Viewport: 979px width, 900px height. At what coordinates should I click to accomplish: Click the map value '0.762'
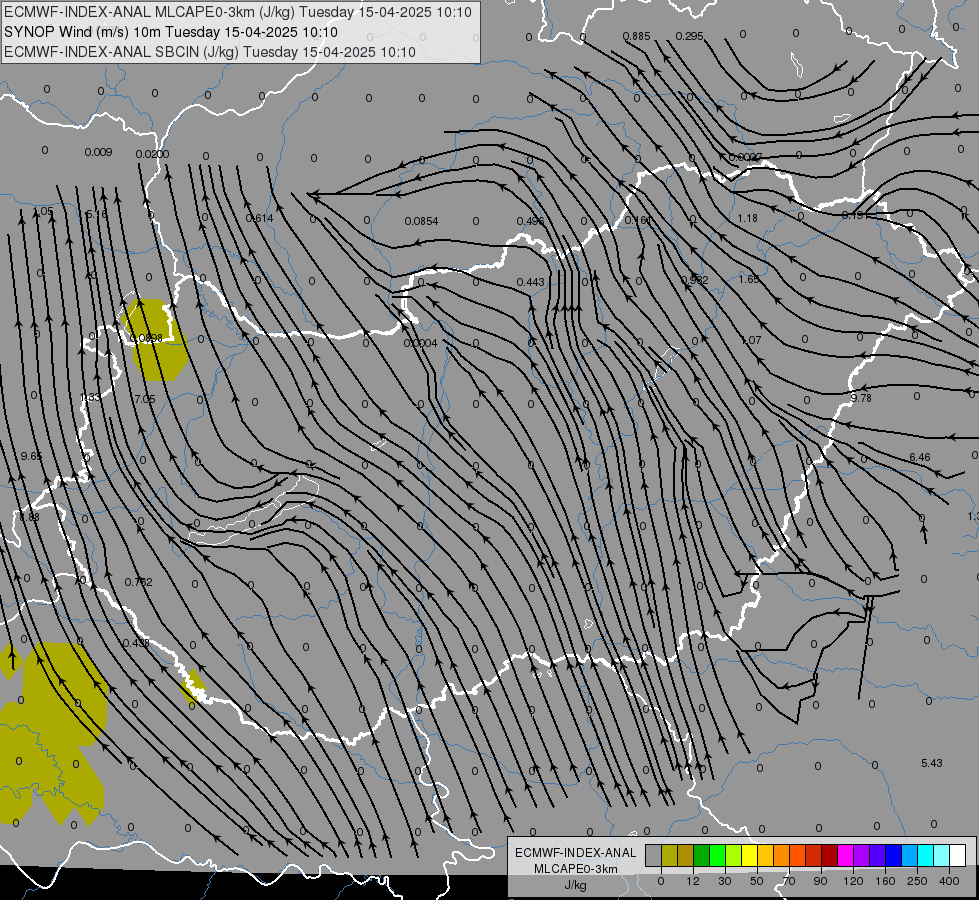(139, 581)
